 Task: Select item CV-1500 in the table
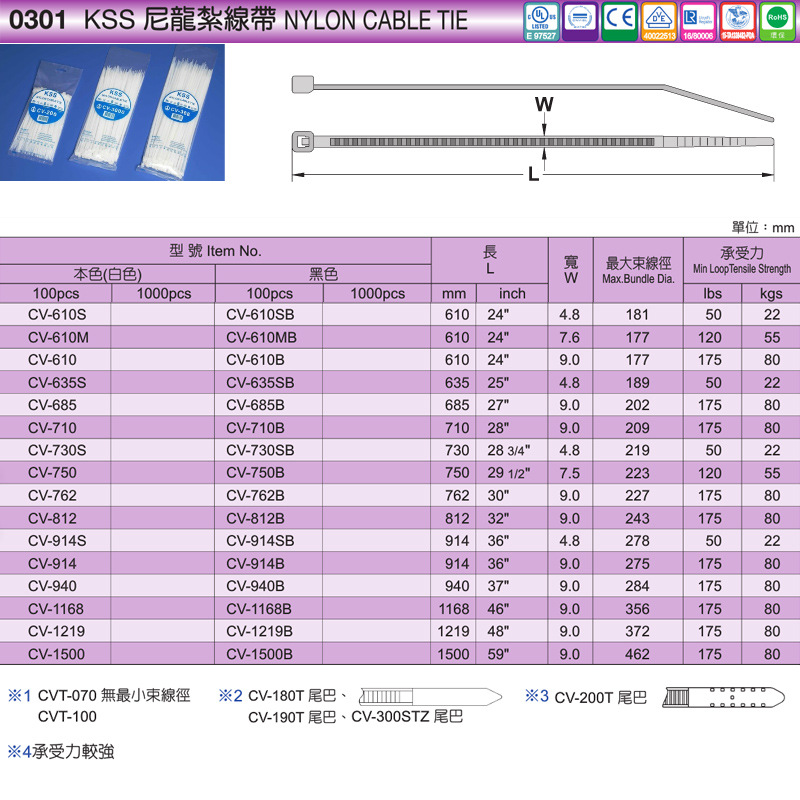pyautogui.click(x=56, y=654)
